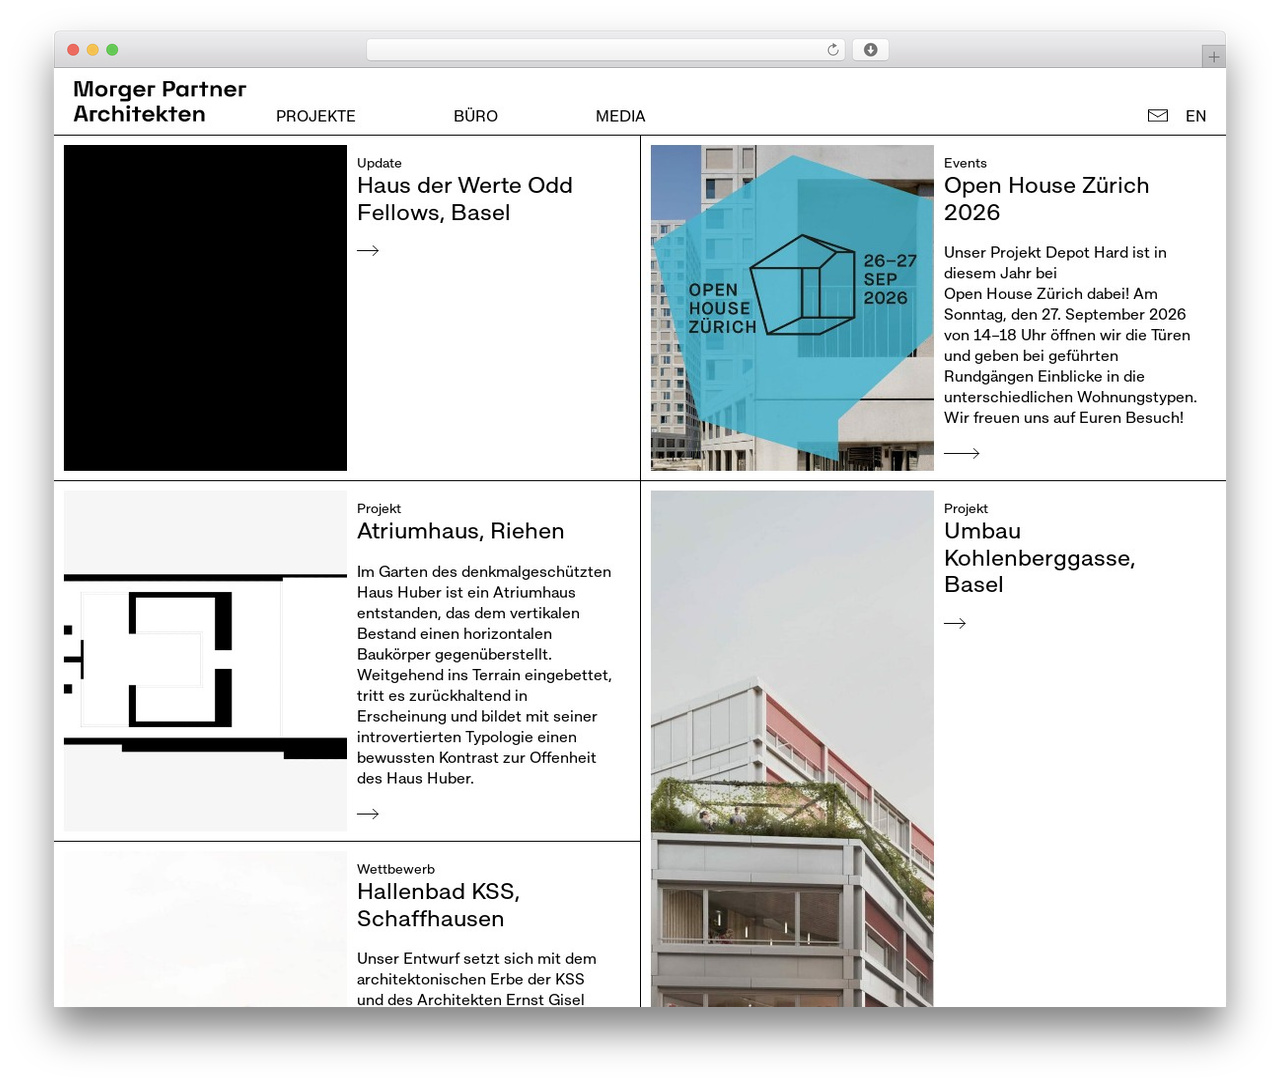
Task: Click the Hallenbad KSS description text
Action: 477,979
